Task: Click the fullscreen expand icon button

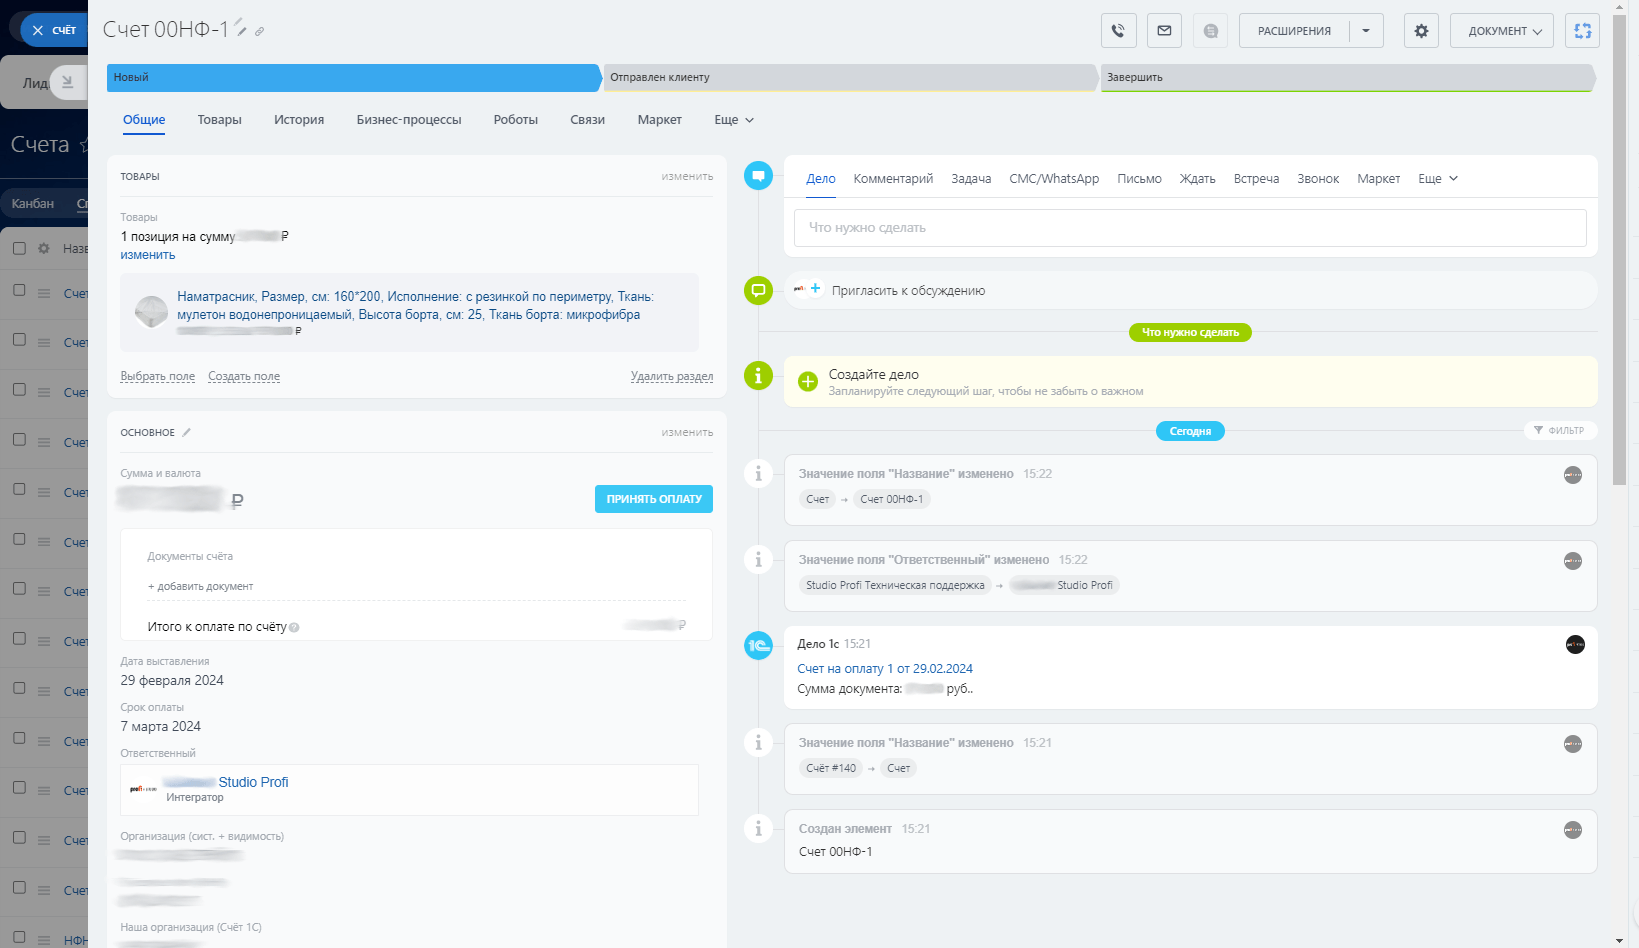Action: (x=1582, y=31)
